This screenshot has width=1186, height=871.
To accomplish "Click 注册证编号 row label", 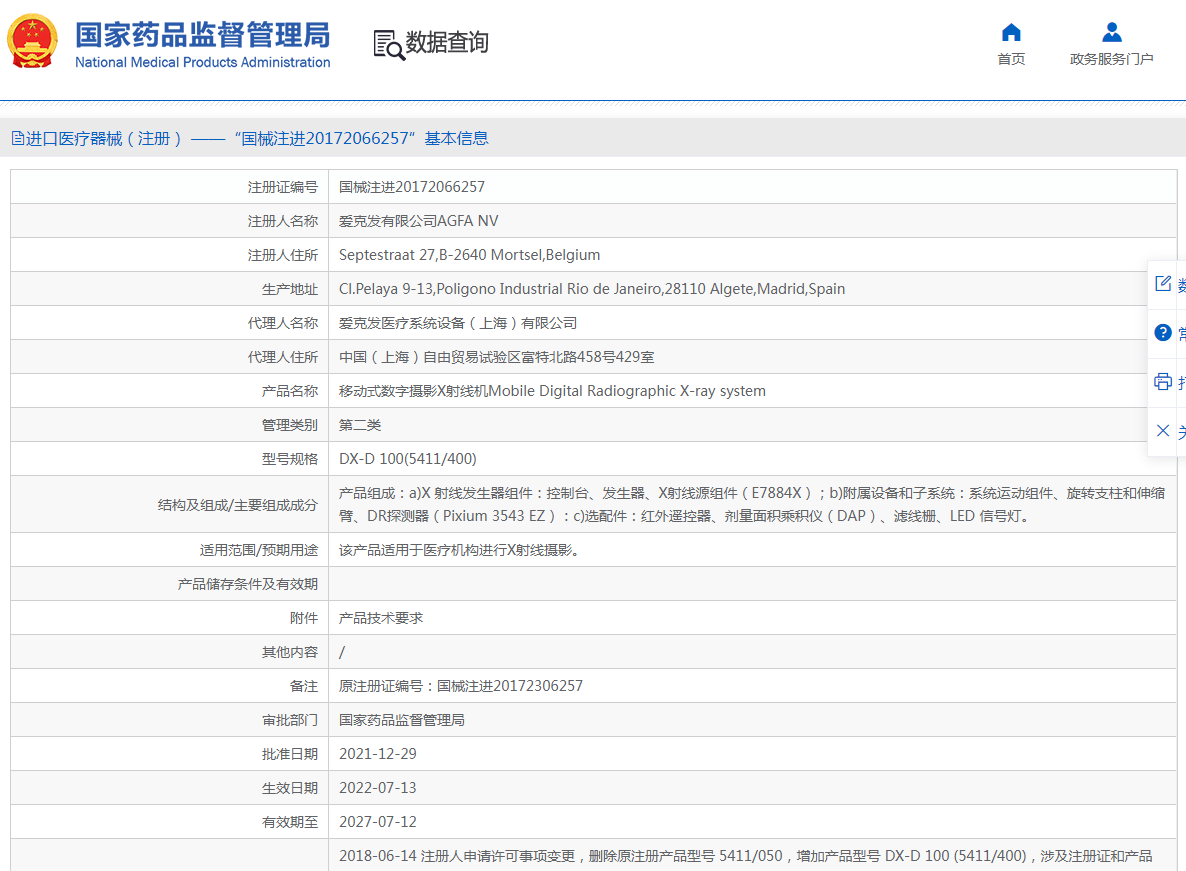I will (283, 187).
